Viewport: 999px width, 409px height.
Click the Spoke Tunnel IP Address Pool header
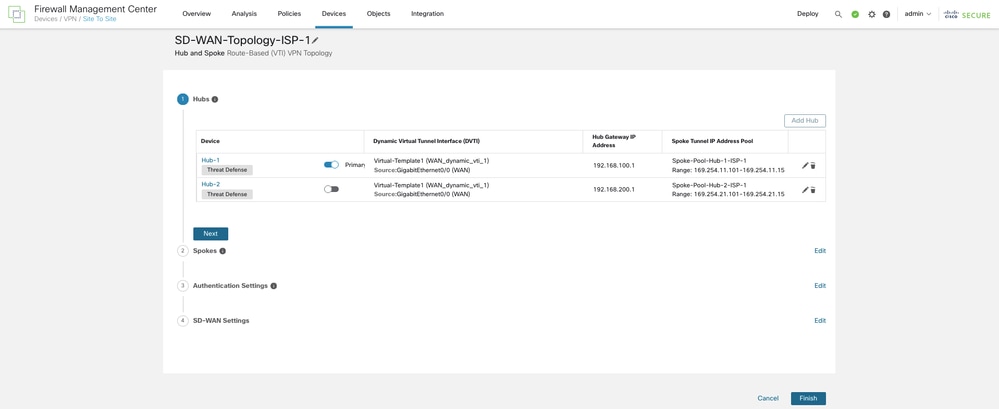[x=712, y=141]
